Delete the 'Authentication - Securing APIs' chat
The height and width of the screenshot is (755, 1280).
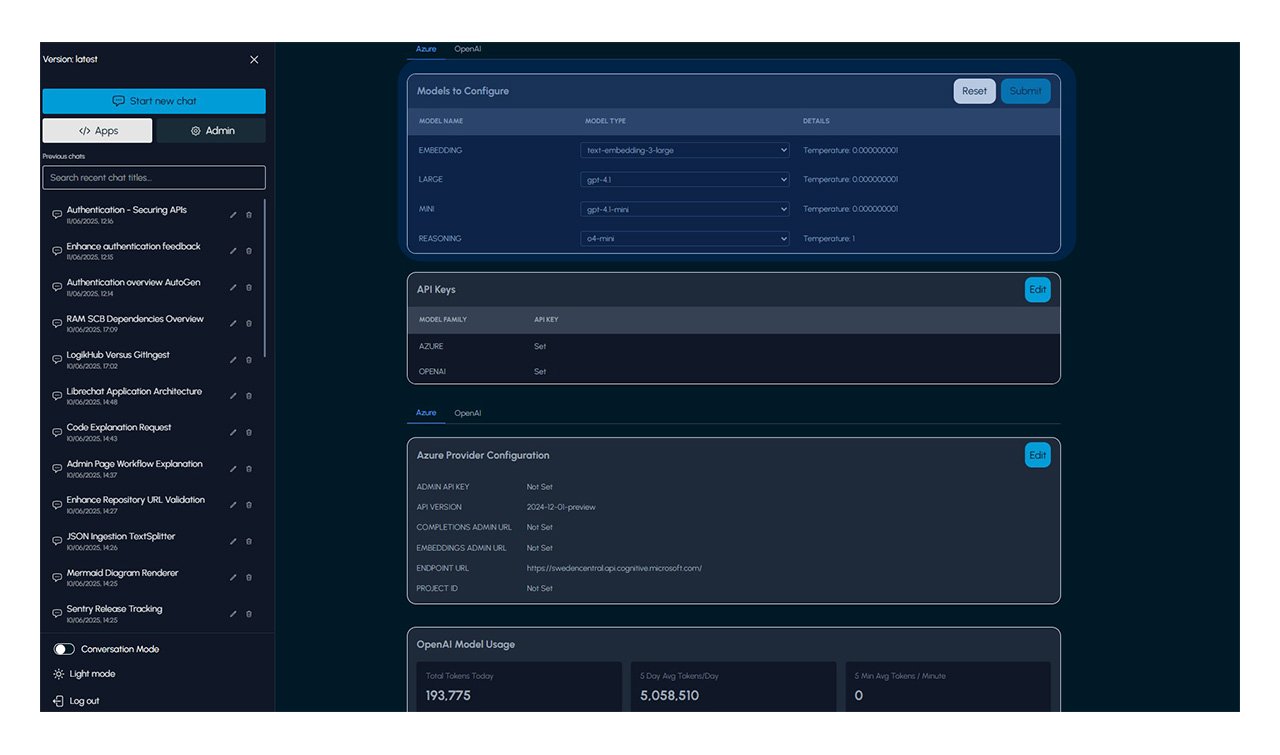point(248,215)
